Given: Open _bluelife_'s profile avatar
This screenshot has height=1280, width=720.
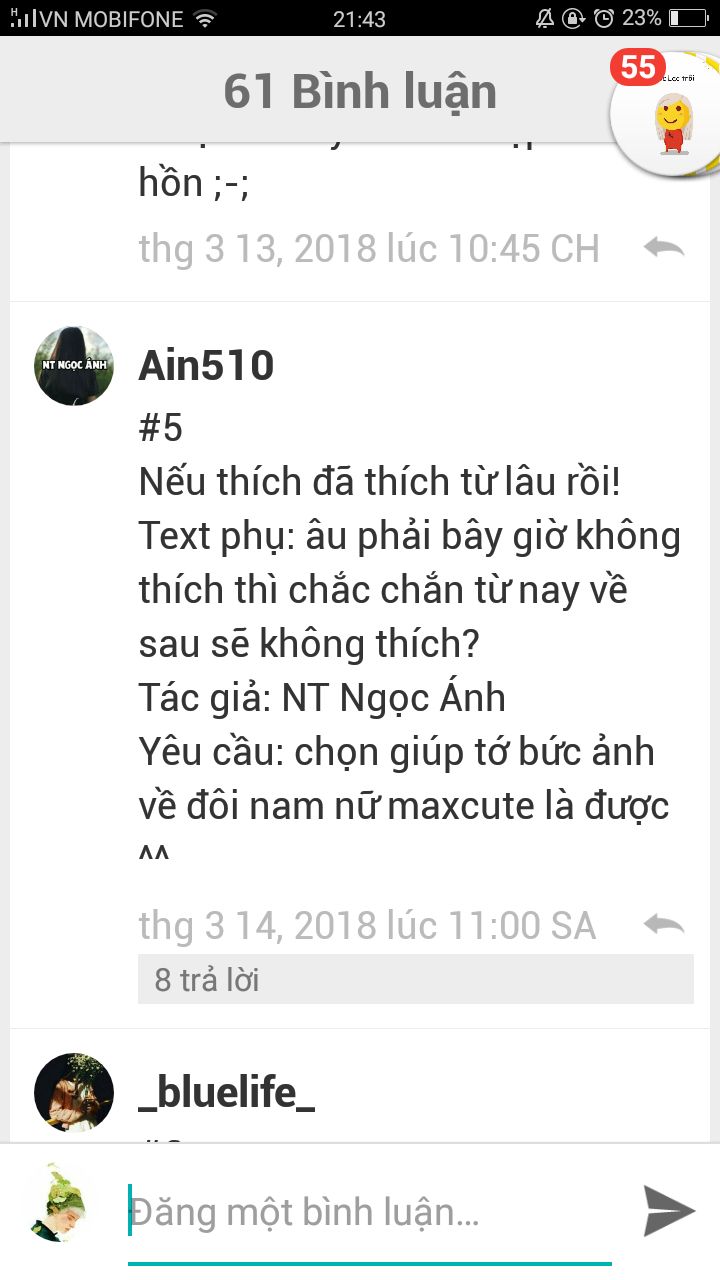Looking at the screenshot, I should point(74,1092).
